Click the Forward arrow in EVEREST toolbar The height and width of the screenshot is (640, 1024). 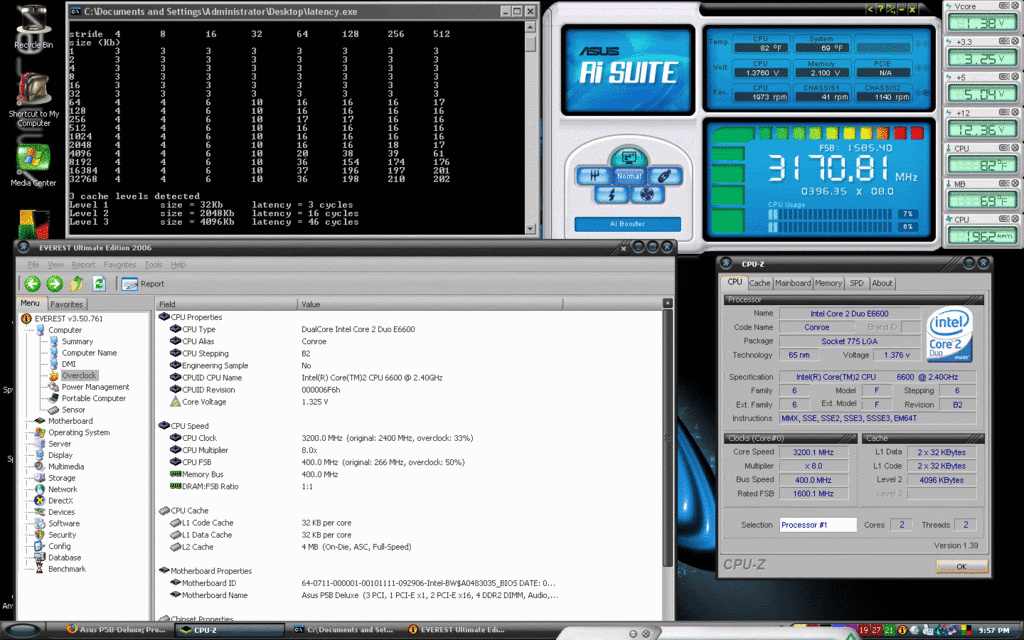pos(55,283)
